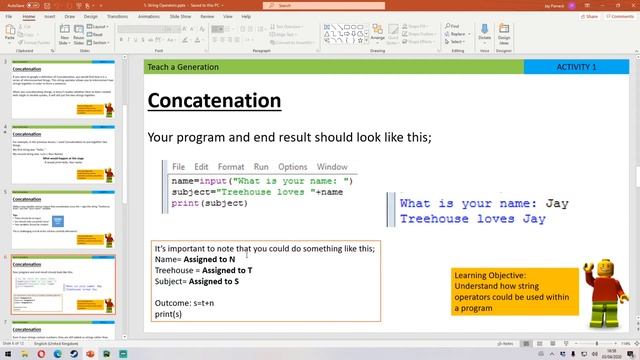Toggle Bold formatting
Screen dimensions: 640x360
point(121,40)
